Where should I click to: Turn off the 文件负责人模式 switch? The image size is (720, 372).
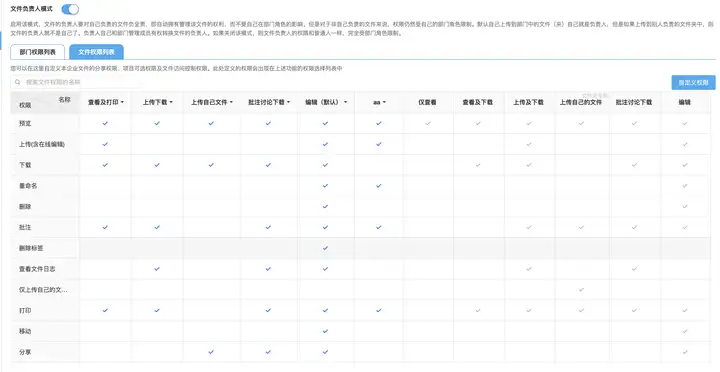point(70,9)
